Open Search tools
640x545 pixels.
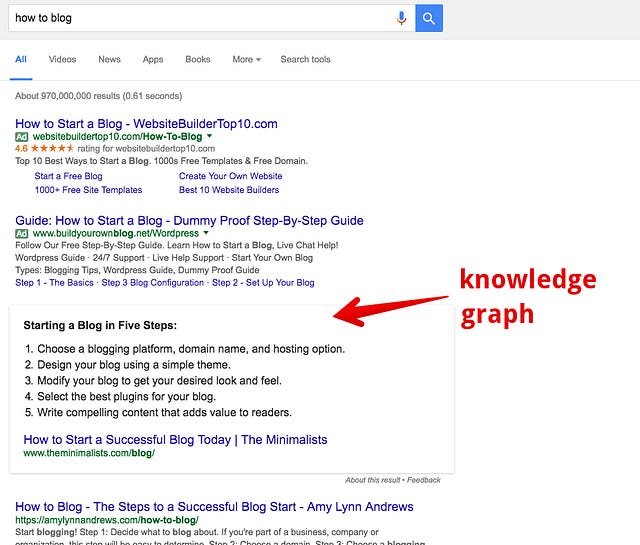[305, 60]
